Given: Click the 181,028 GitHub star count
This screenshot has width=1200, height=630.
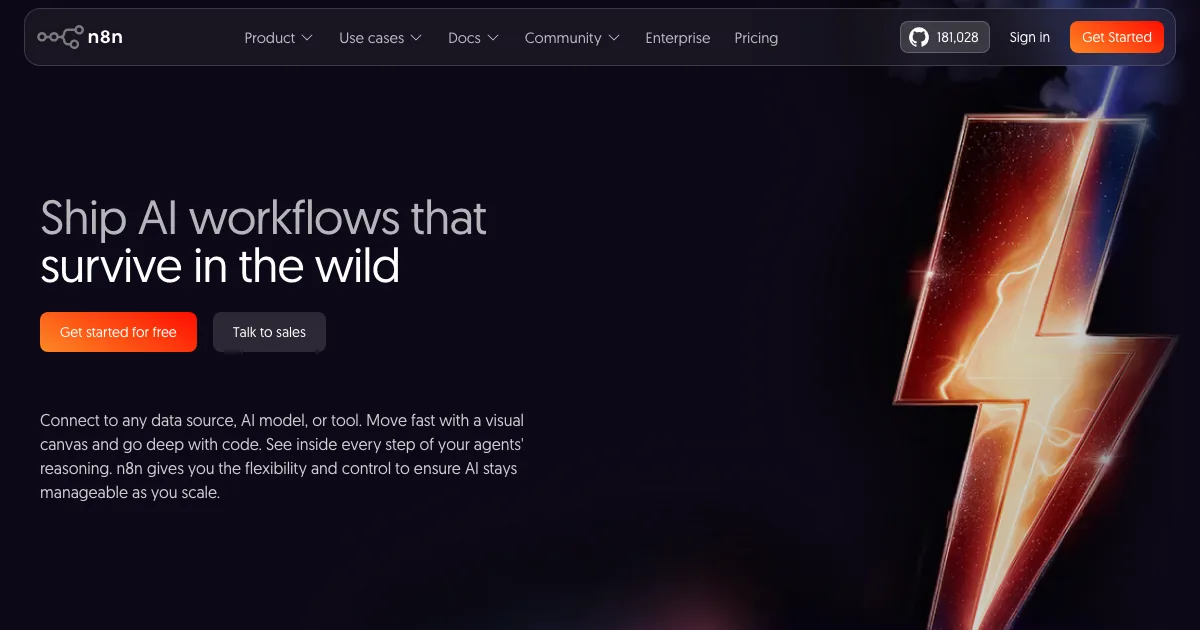Looking at the screenshot, I should [x=958, y=38].
